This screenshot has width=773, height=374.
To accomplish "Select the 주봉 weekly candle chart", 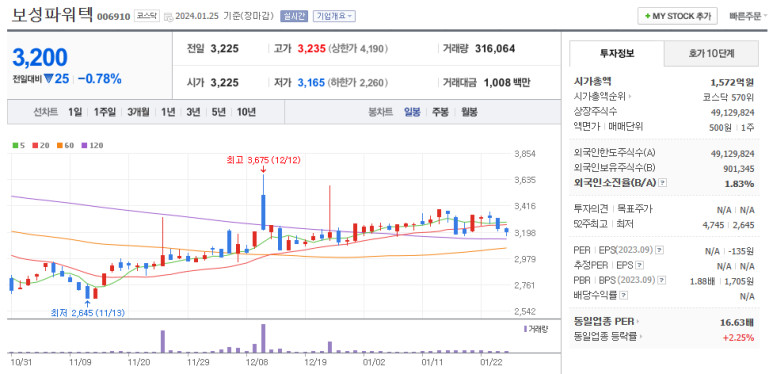I will [x=440, y=112].
